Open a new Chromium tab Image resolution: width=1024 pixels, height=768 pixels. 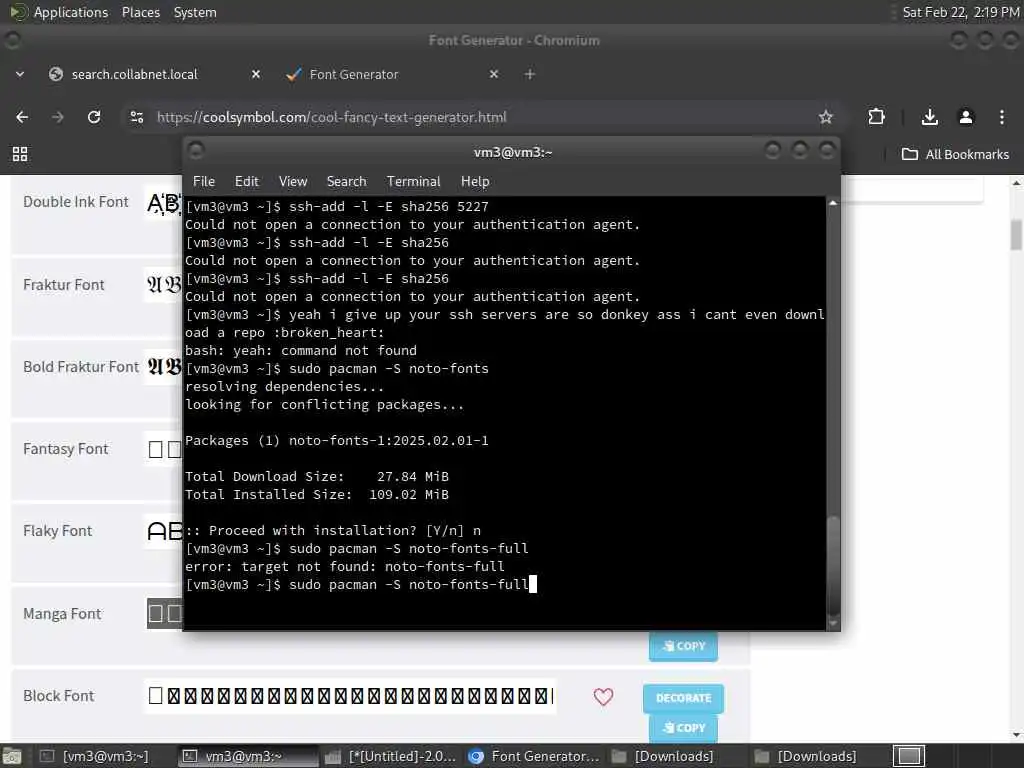(530, 74)
